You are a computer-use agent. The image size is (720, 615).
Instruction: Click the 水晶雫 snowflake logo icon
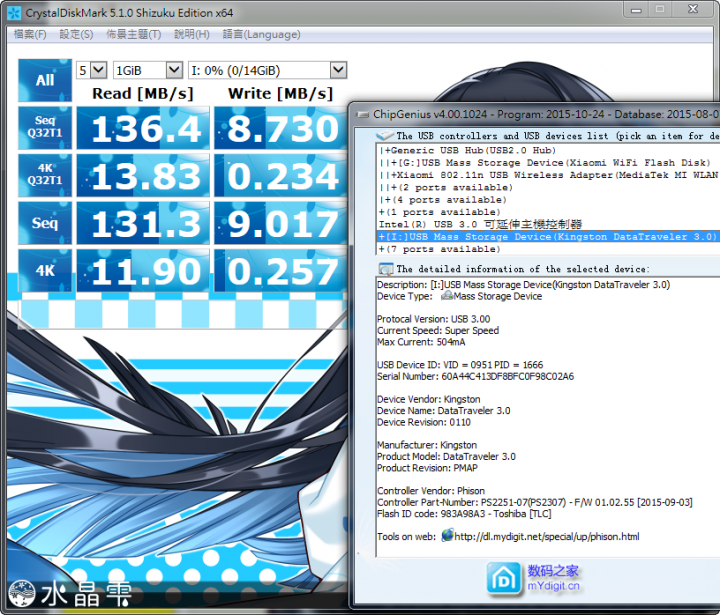pyautogui.click(x=22, y=592)
